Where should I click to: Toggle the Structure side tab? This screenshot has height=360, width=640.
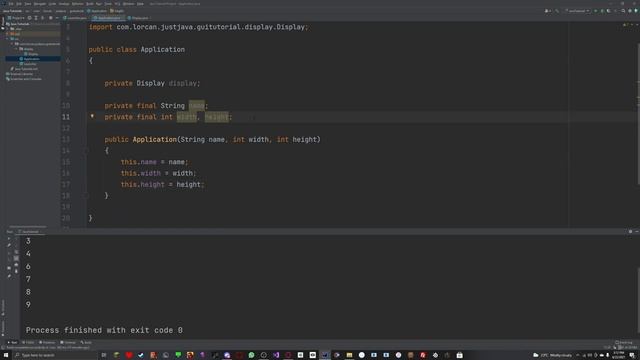3,307
